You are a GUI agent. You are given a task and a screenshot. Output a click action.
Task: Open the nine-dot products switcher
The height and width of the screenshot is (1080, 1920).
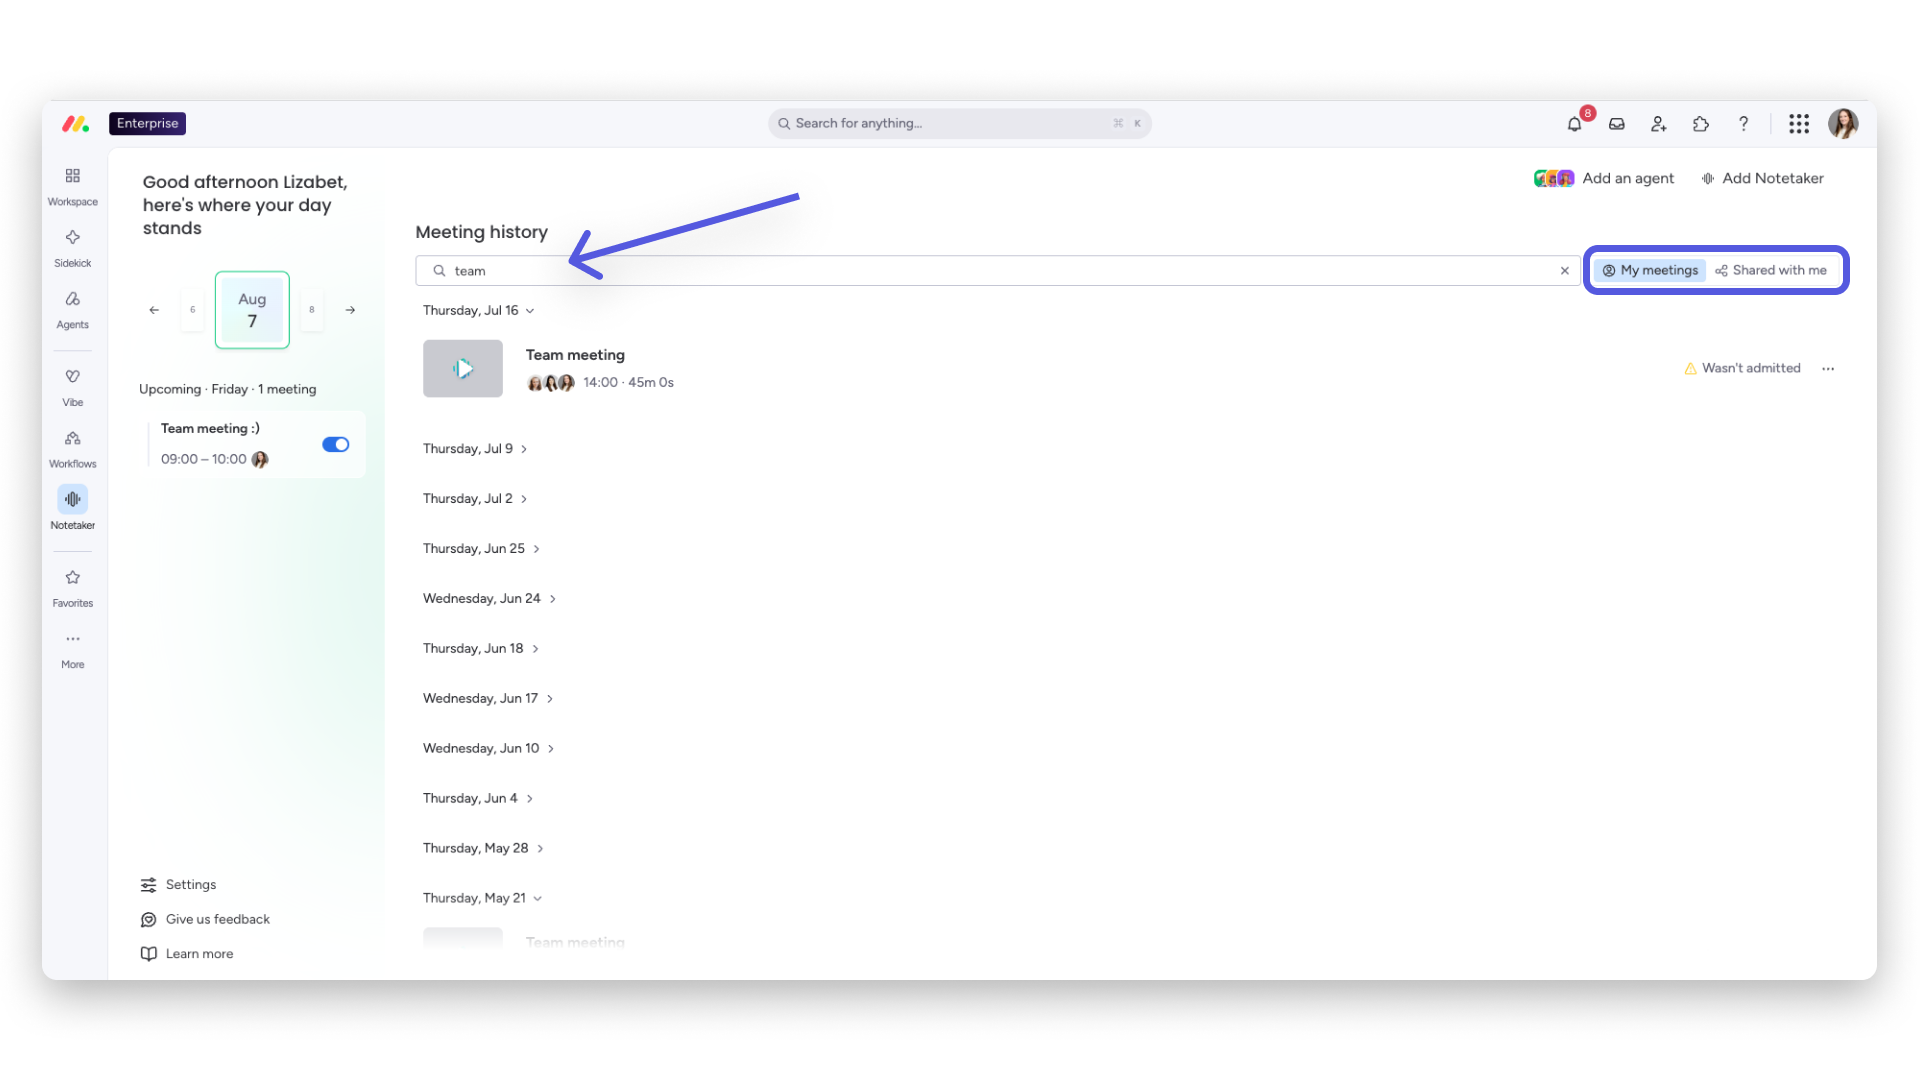[x=1799, y=124]
